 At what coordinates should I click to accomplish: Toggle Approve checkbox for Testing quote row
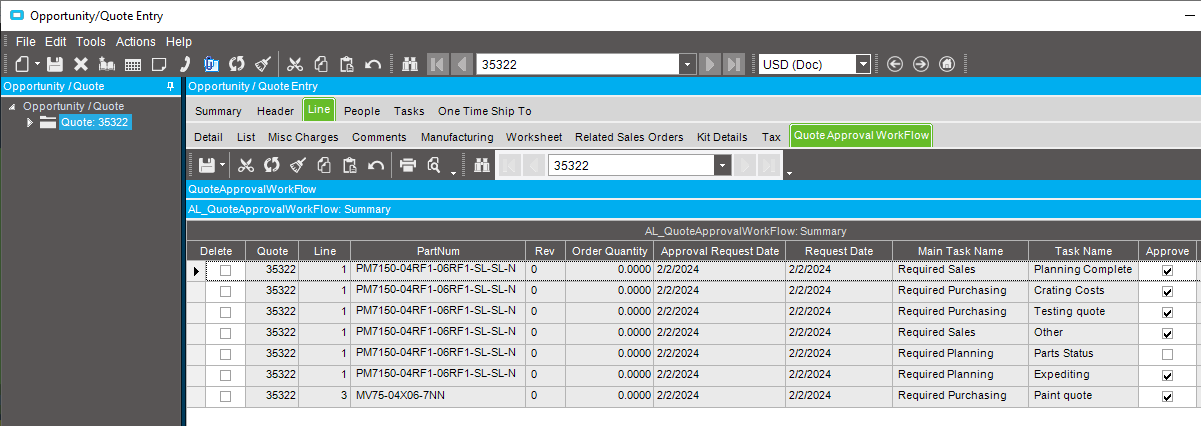tap(1167, 312)
